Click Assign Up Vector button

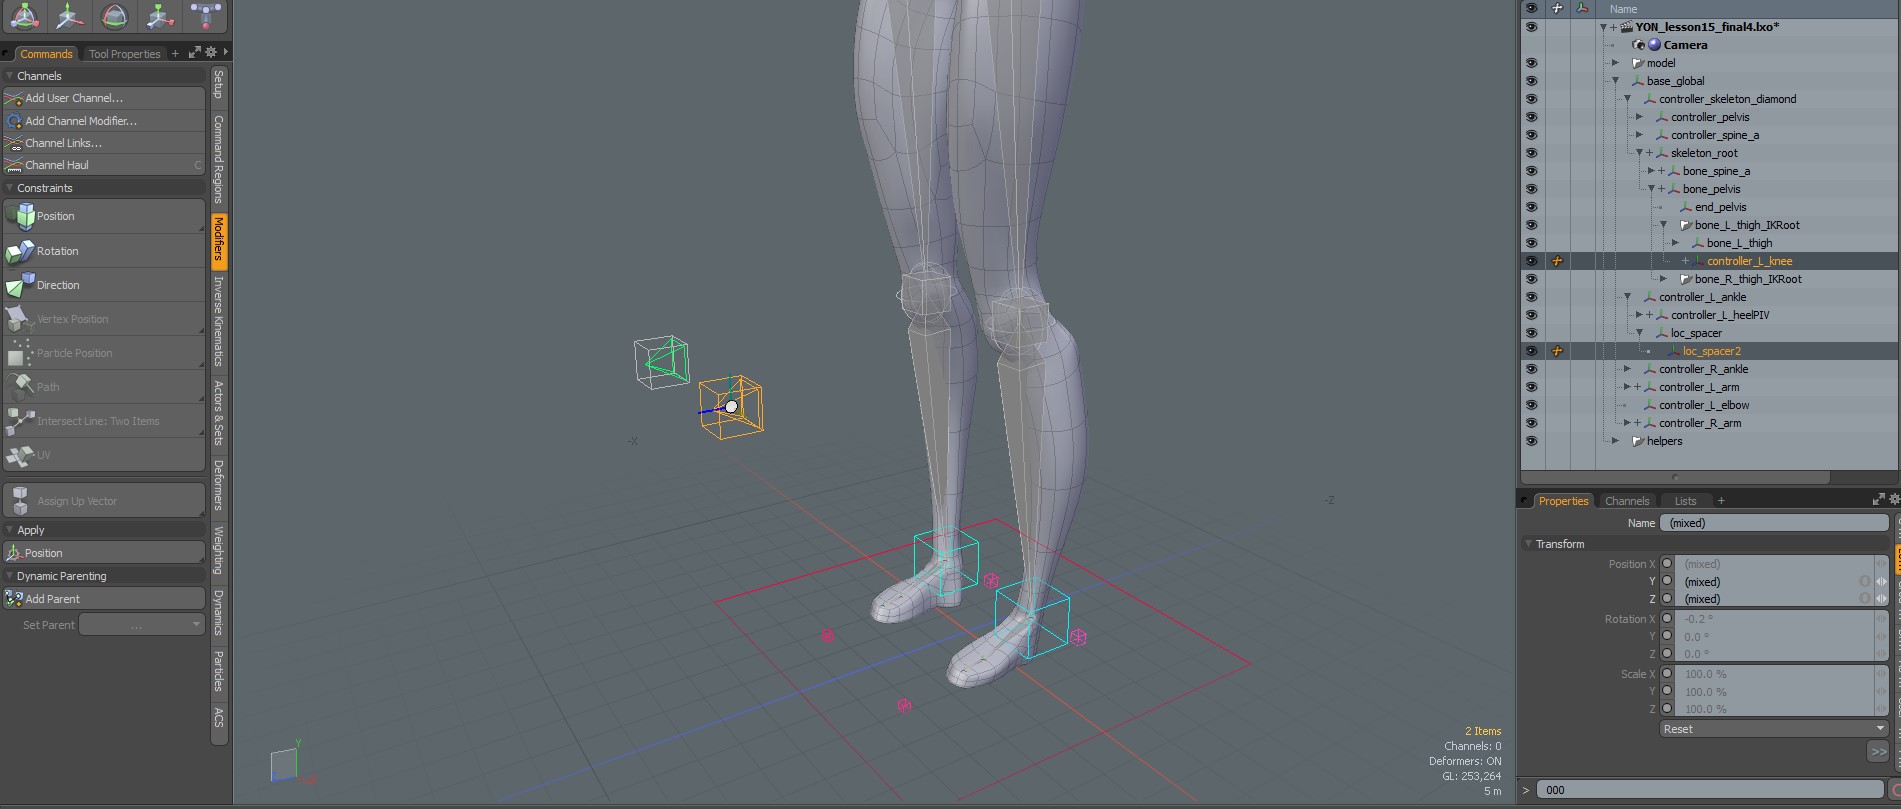[104, 501]
